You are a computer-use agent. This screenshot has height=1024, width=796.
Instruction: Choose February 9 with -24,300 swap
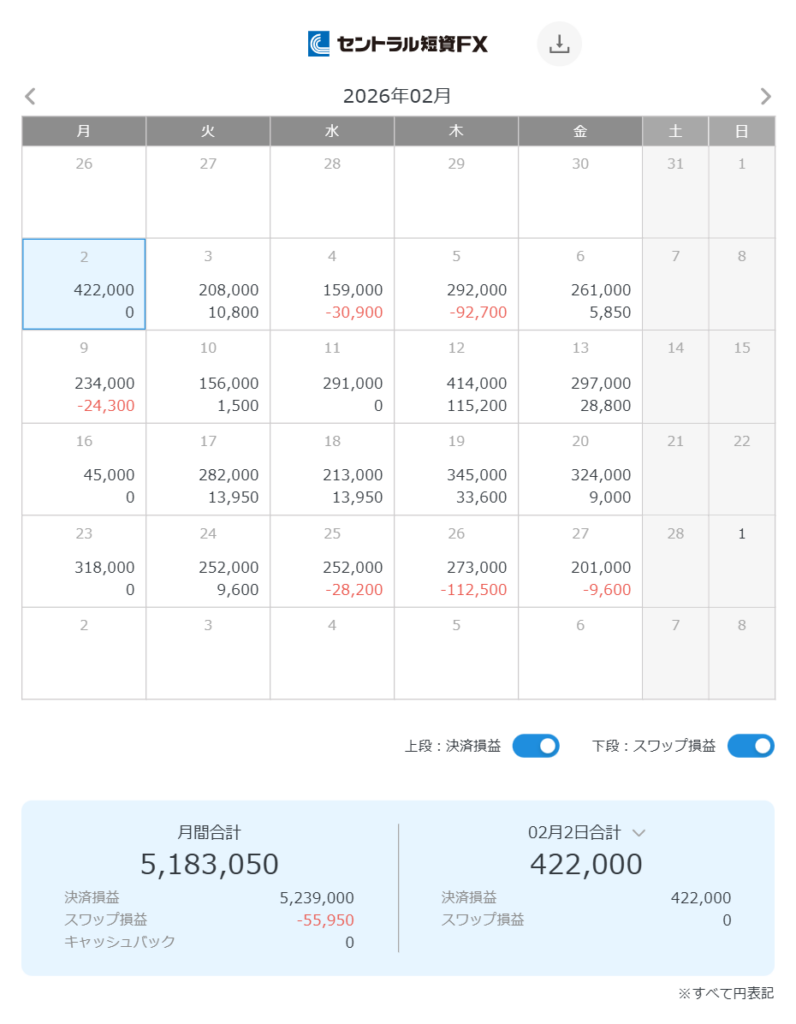click(x=84, y=377)
